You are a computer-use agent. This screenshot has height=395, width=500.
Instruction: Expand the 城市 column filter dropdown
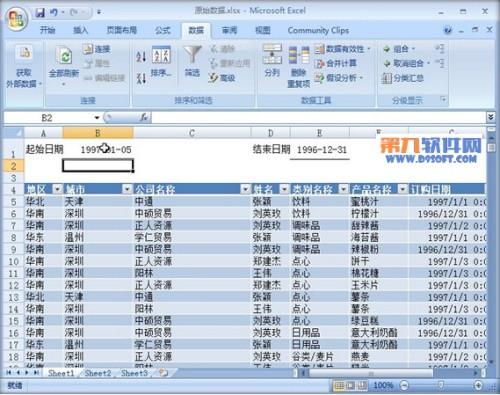click(x=127, y=189)
